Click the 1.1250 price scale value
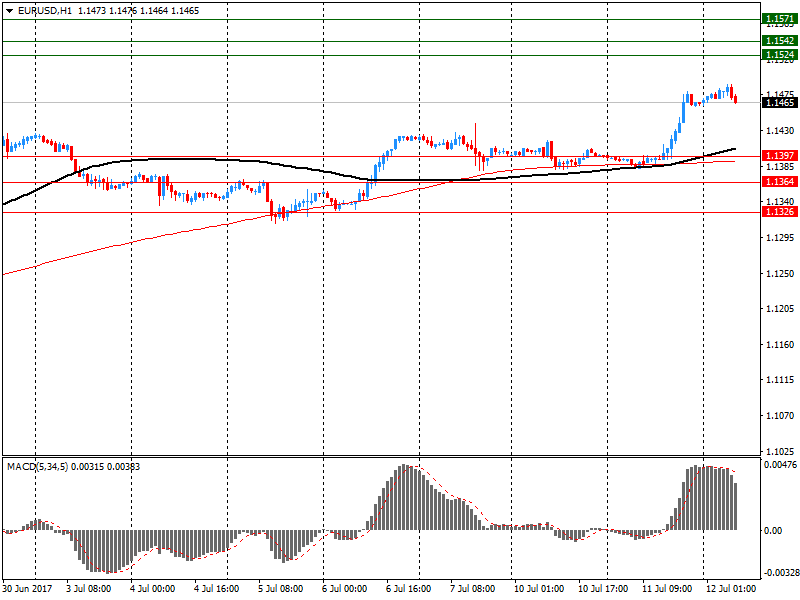The image size is (800, 600). click(780, 274)
